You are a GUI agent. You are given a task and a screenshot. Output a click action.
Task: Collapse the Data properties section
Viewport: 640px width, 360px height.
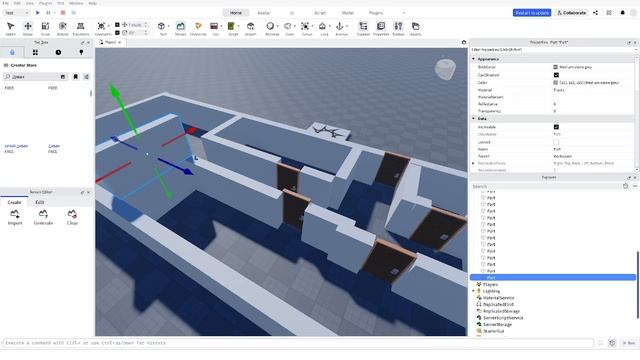tap(473, 118)
